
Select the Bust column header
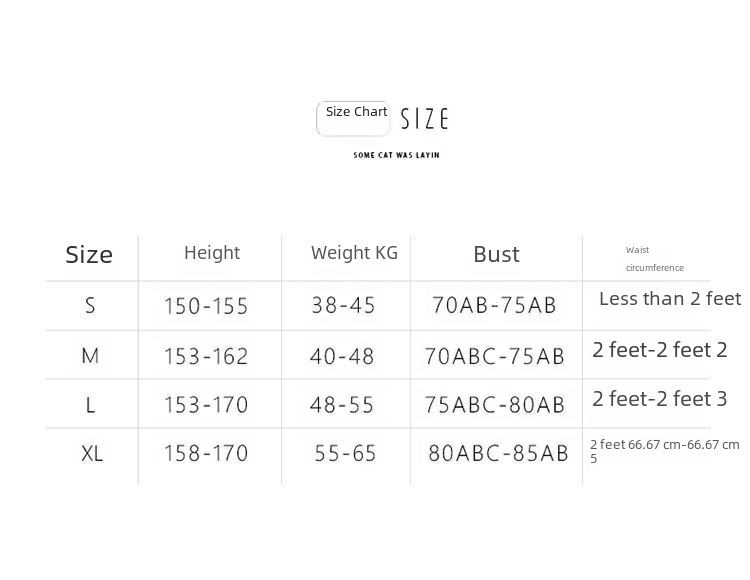[496, 255]
